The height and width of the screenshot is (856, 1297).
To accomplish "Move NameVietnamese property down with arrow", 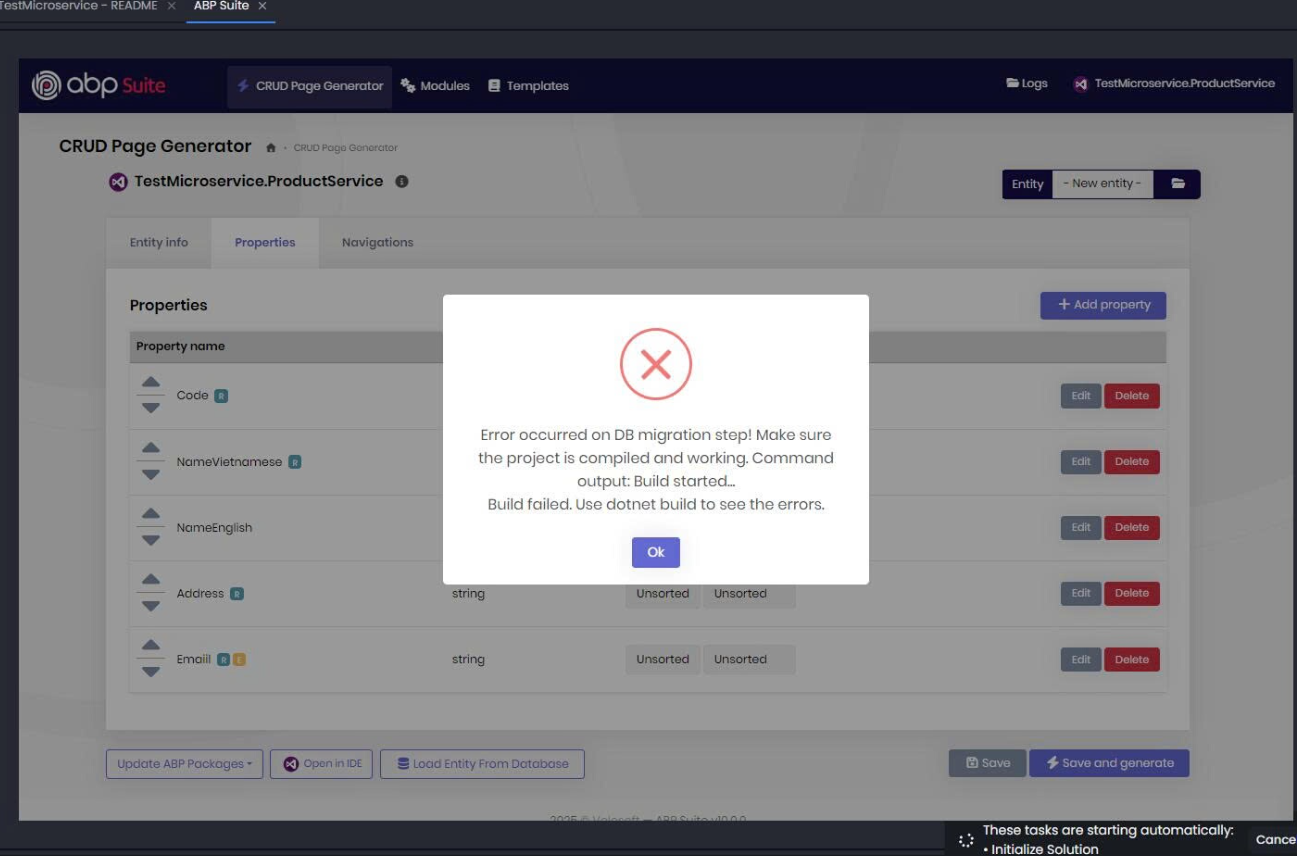I will click(x=150, y=475).
